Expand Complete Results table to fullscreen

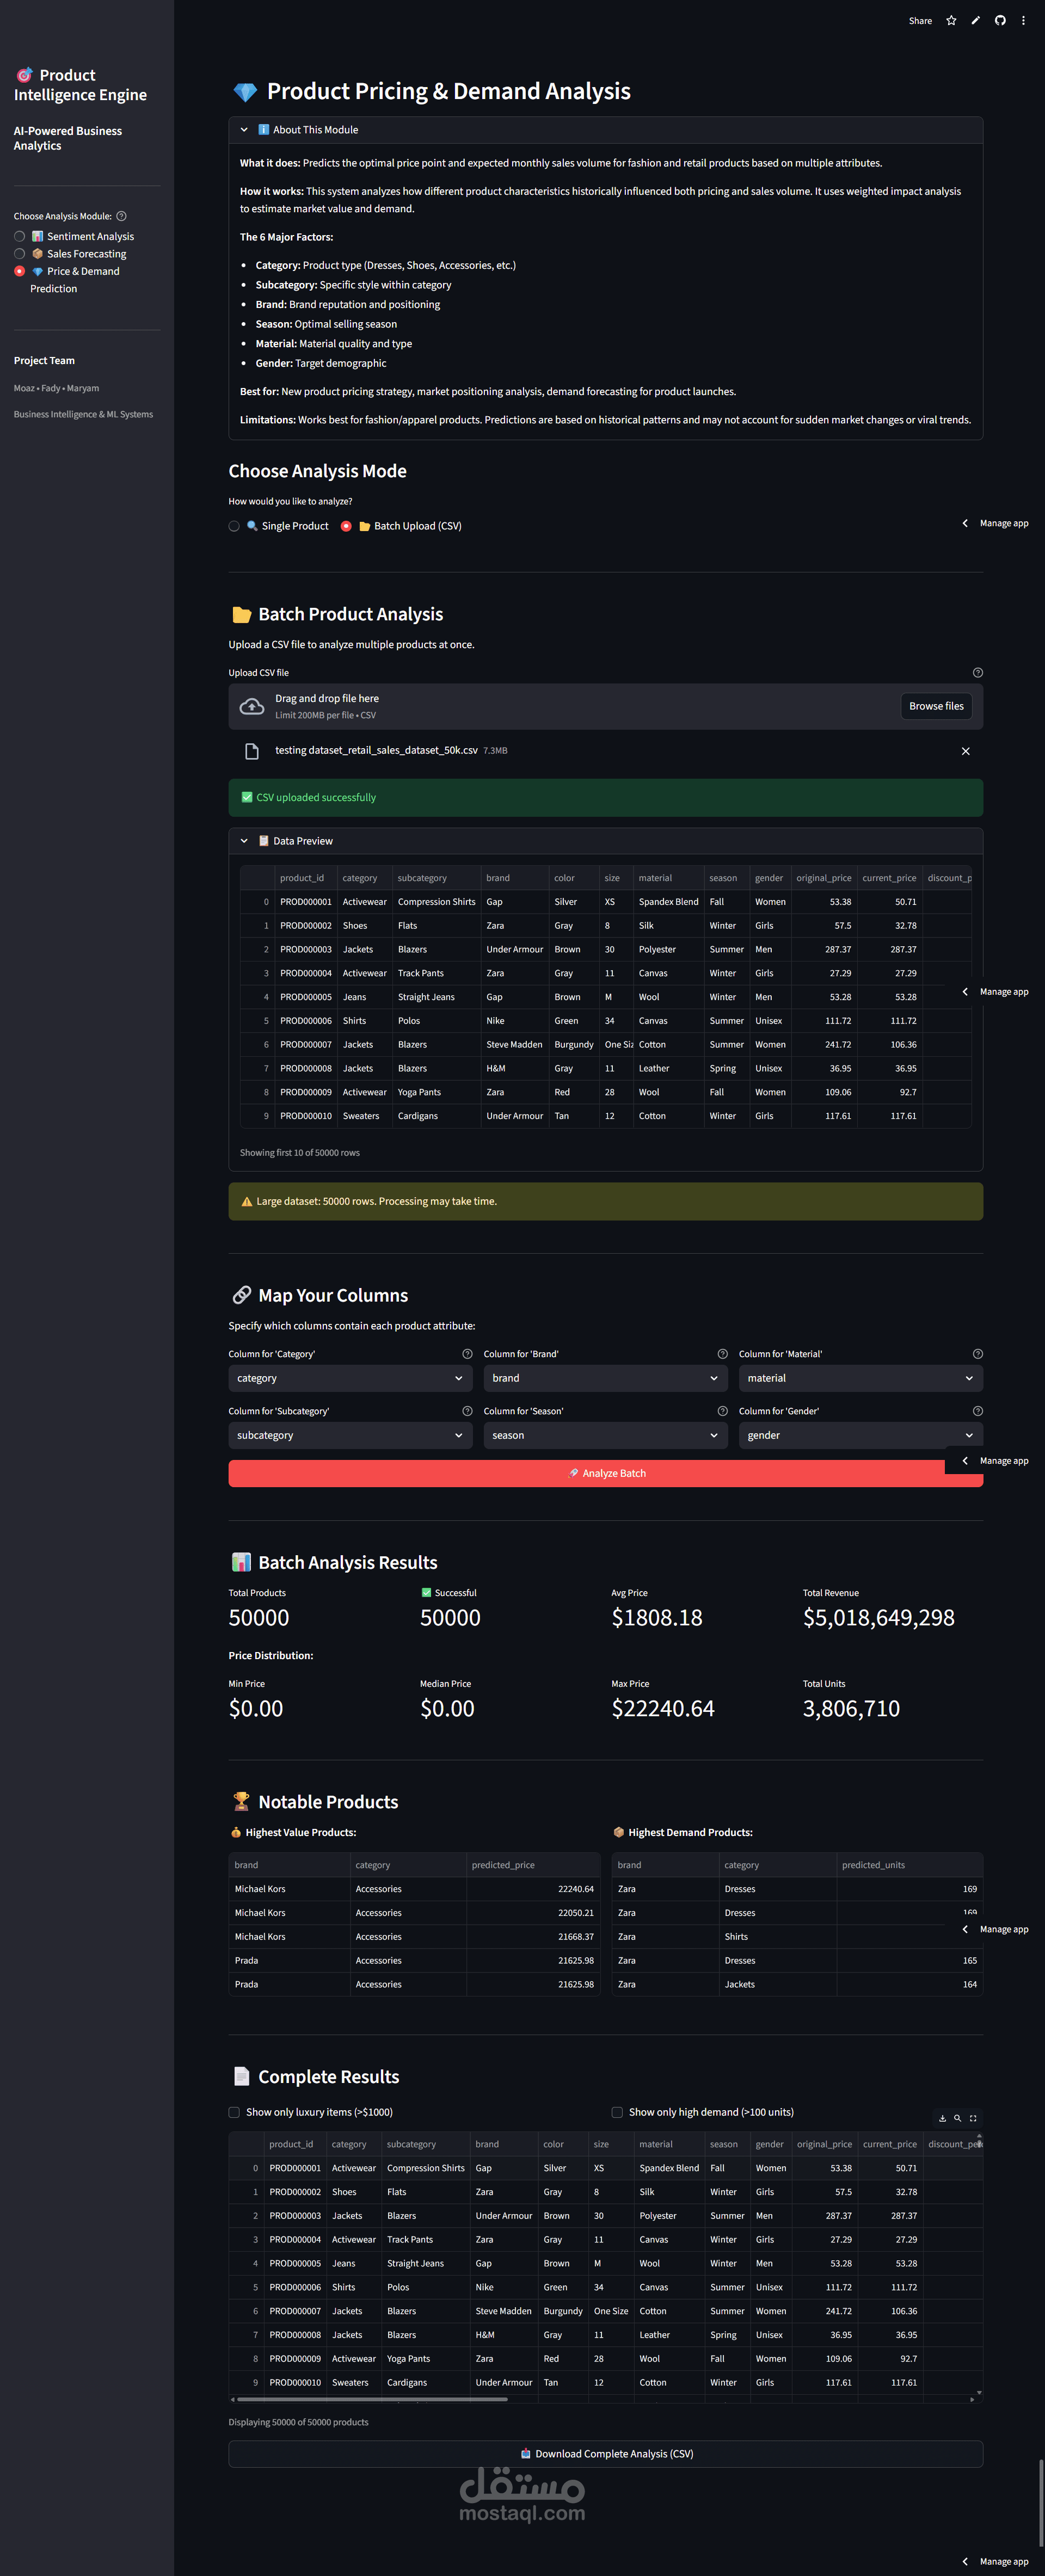click(973, 2118)
